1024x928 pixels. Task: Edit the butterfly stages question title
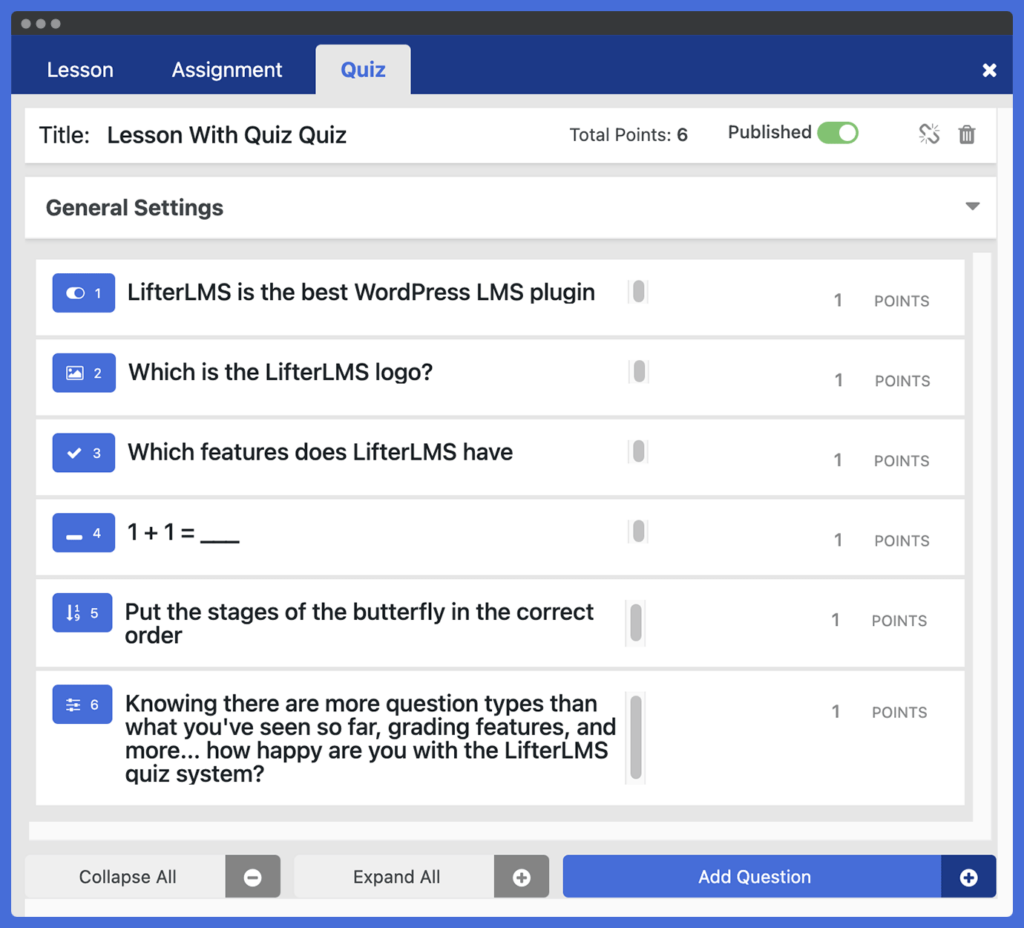[359, 624]
